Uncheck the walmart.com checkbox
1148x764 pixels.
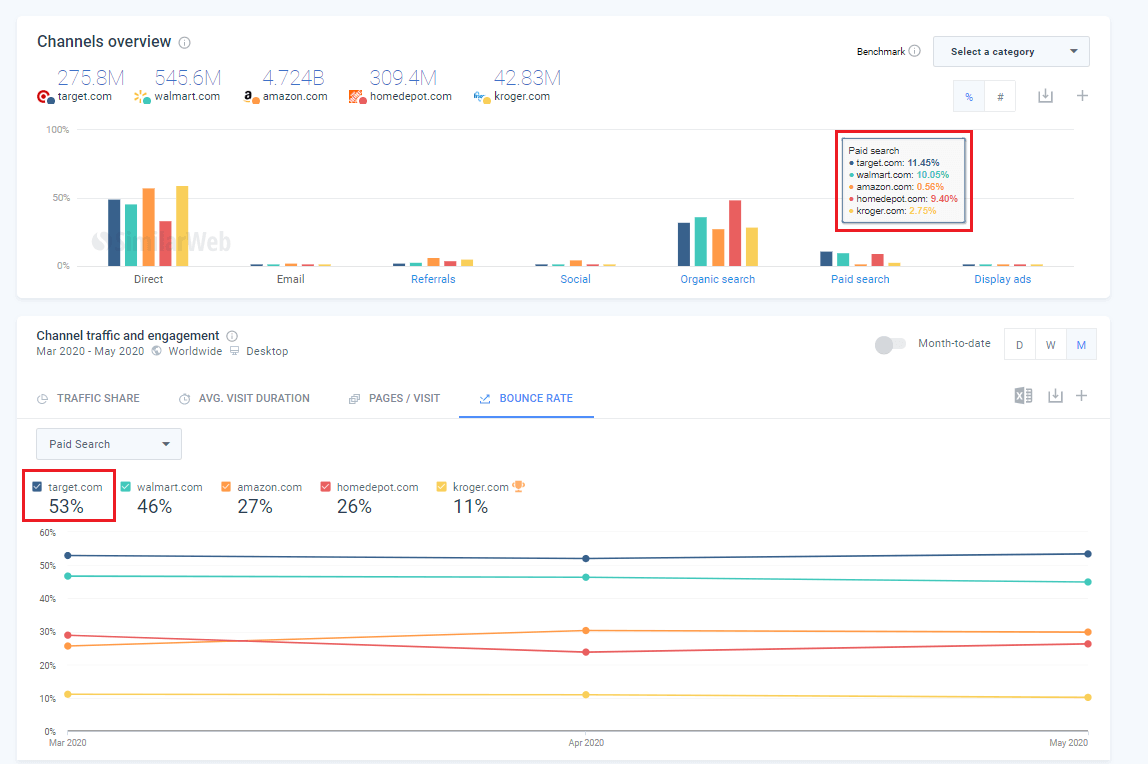point(126,487)
